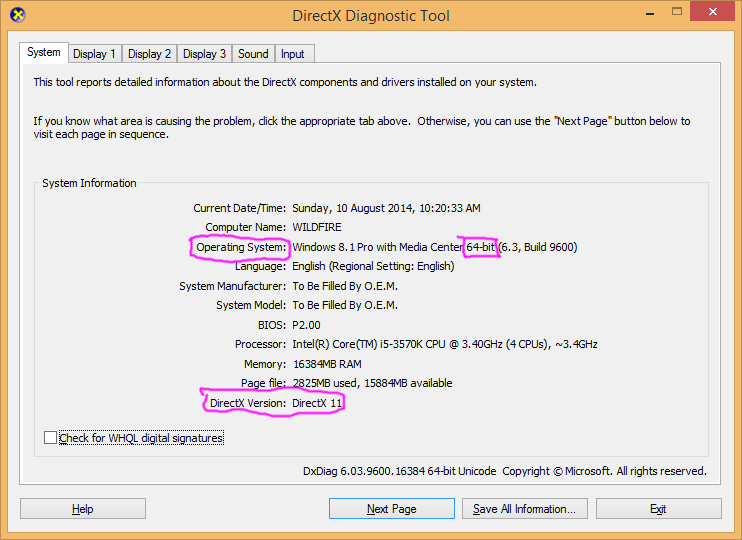Switch to the Input tab

coord(293,54)
